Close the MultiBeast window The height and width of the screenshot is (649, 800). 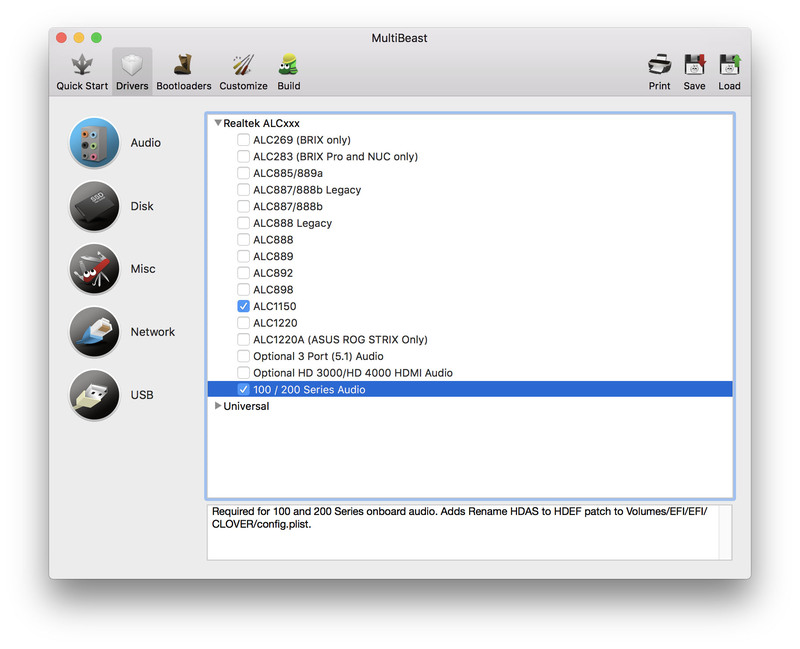tap(62, 38)
